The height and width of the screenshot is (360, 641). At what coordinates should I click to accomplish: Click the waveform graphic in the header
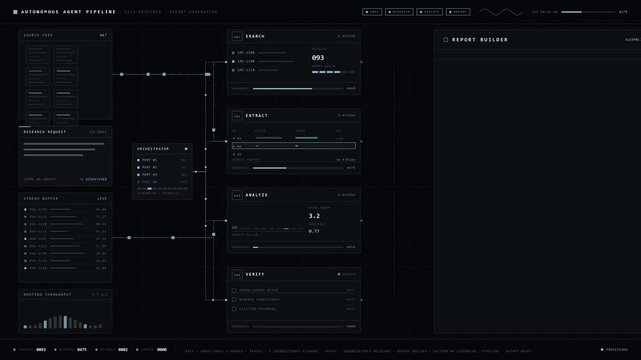(x=501, y=12)
